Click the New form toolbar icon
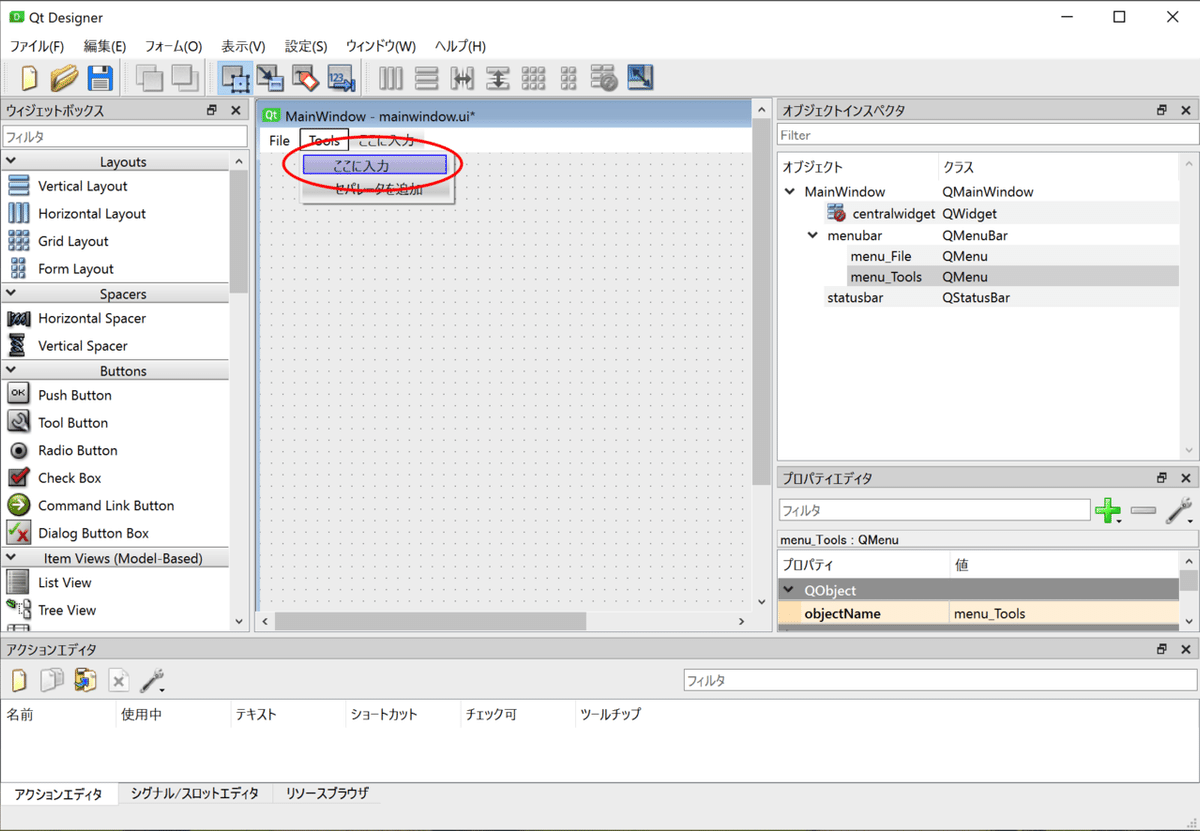The width and height of the screenshot is (1200, 831). click(x=29, y=77)
